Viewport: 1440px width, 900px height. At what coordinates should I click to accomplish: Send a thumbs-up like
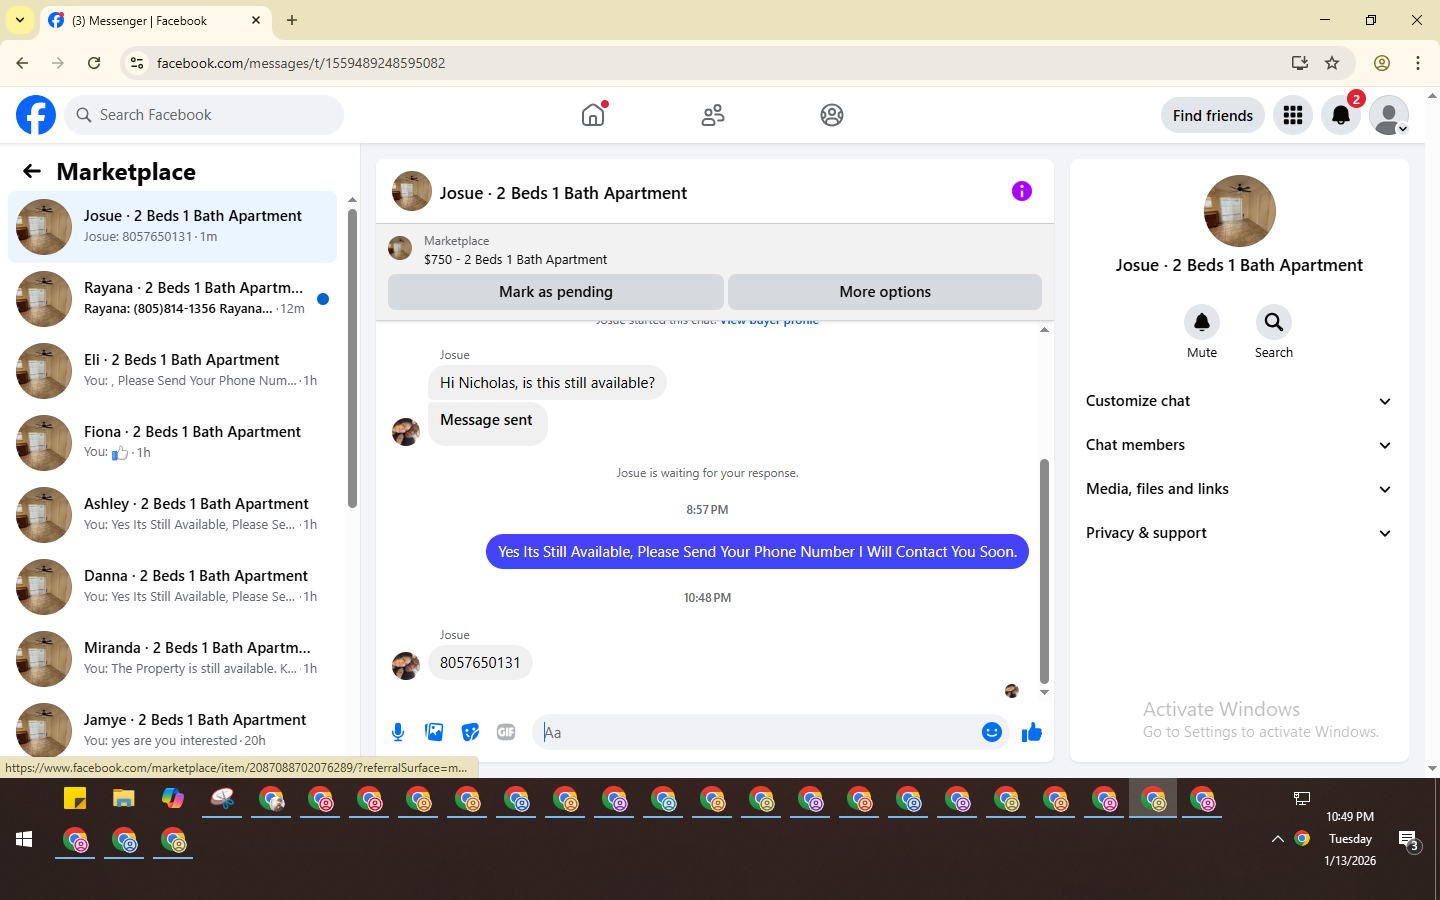click(x=1032, y=733)
